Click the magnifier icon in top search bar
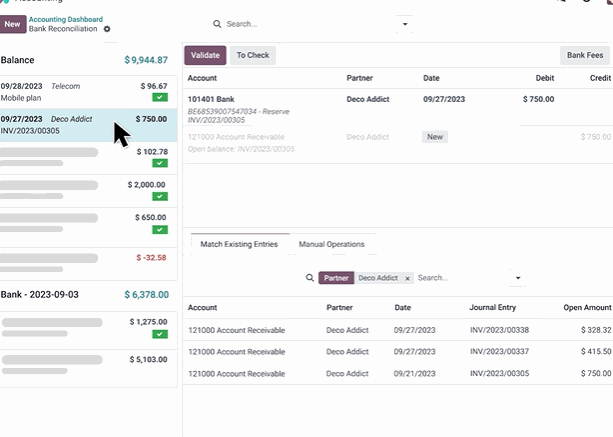Image resolution: width=613 pixels, height=437 pixels. tap(217, 24)
